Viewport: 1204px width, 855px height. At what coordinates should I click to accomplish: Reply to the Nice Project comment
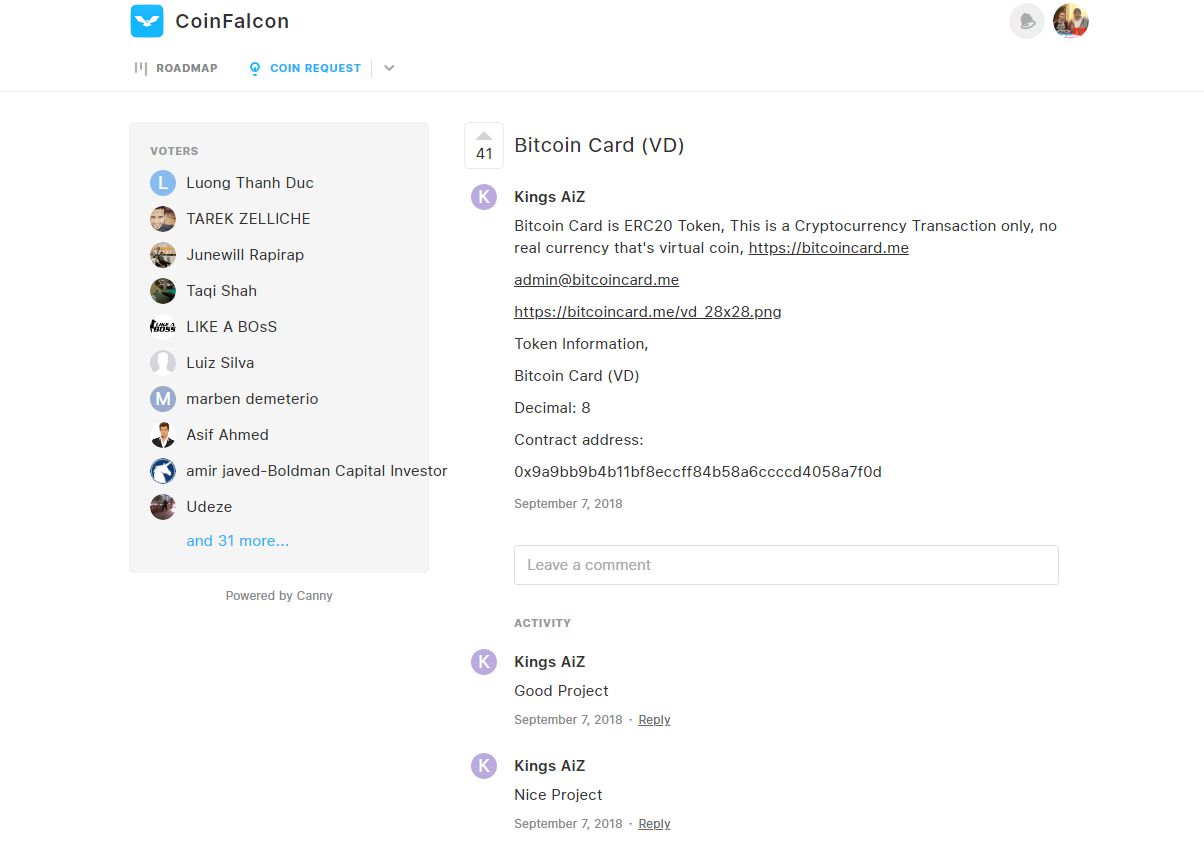pos(654,824)
